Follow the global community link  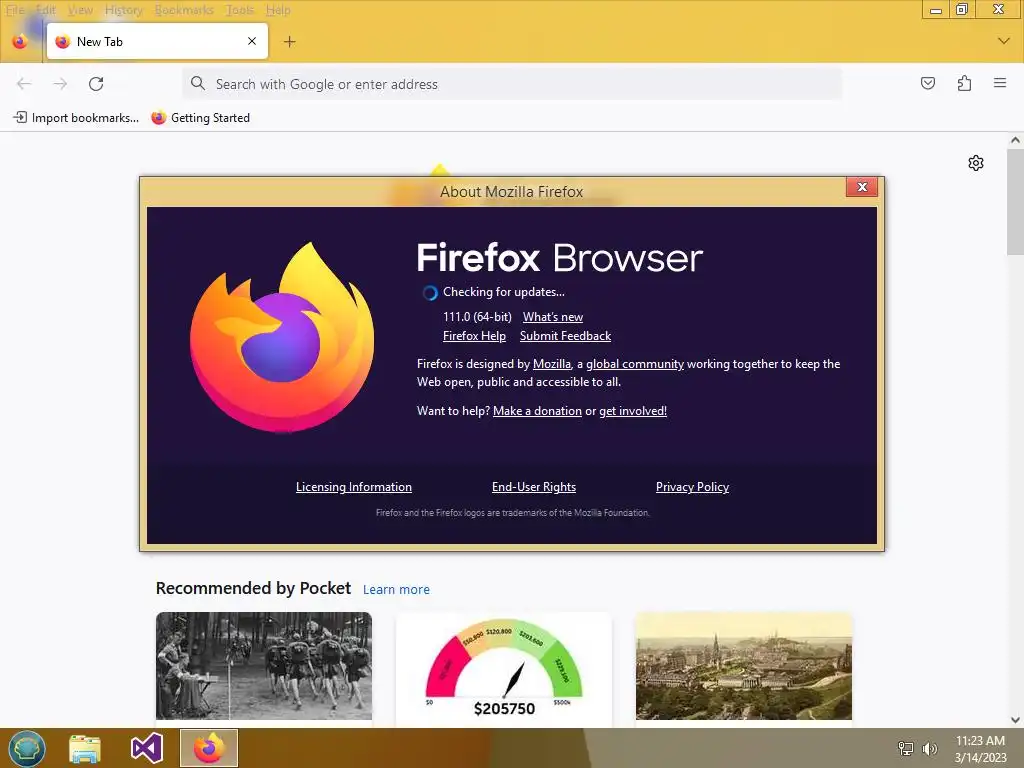pos(635,364)
